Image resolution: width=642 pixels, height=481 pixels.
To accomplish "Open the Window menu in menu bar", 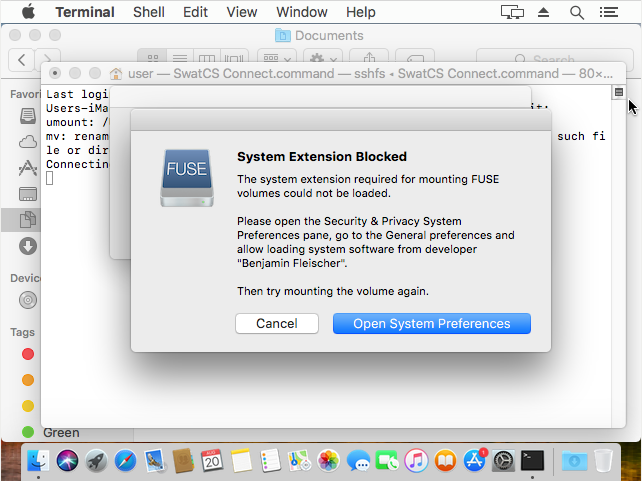I will (x=301, y=12).
